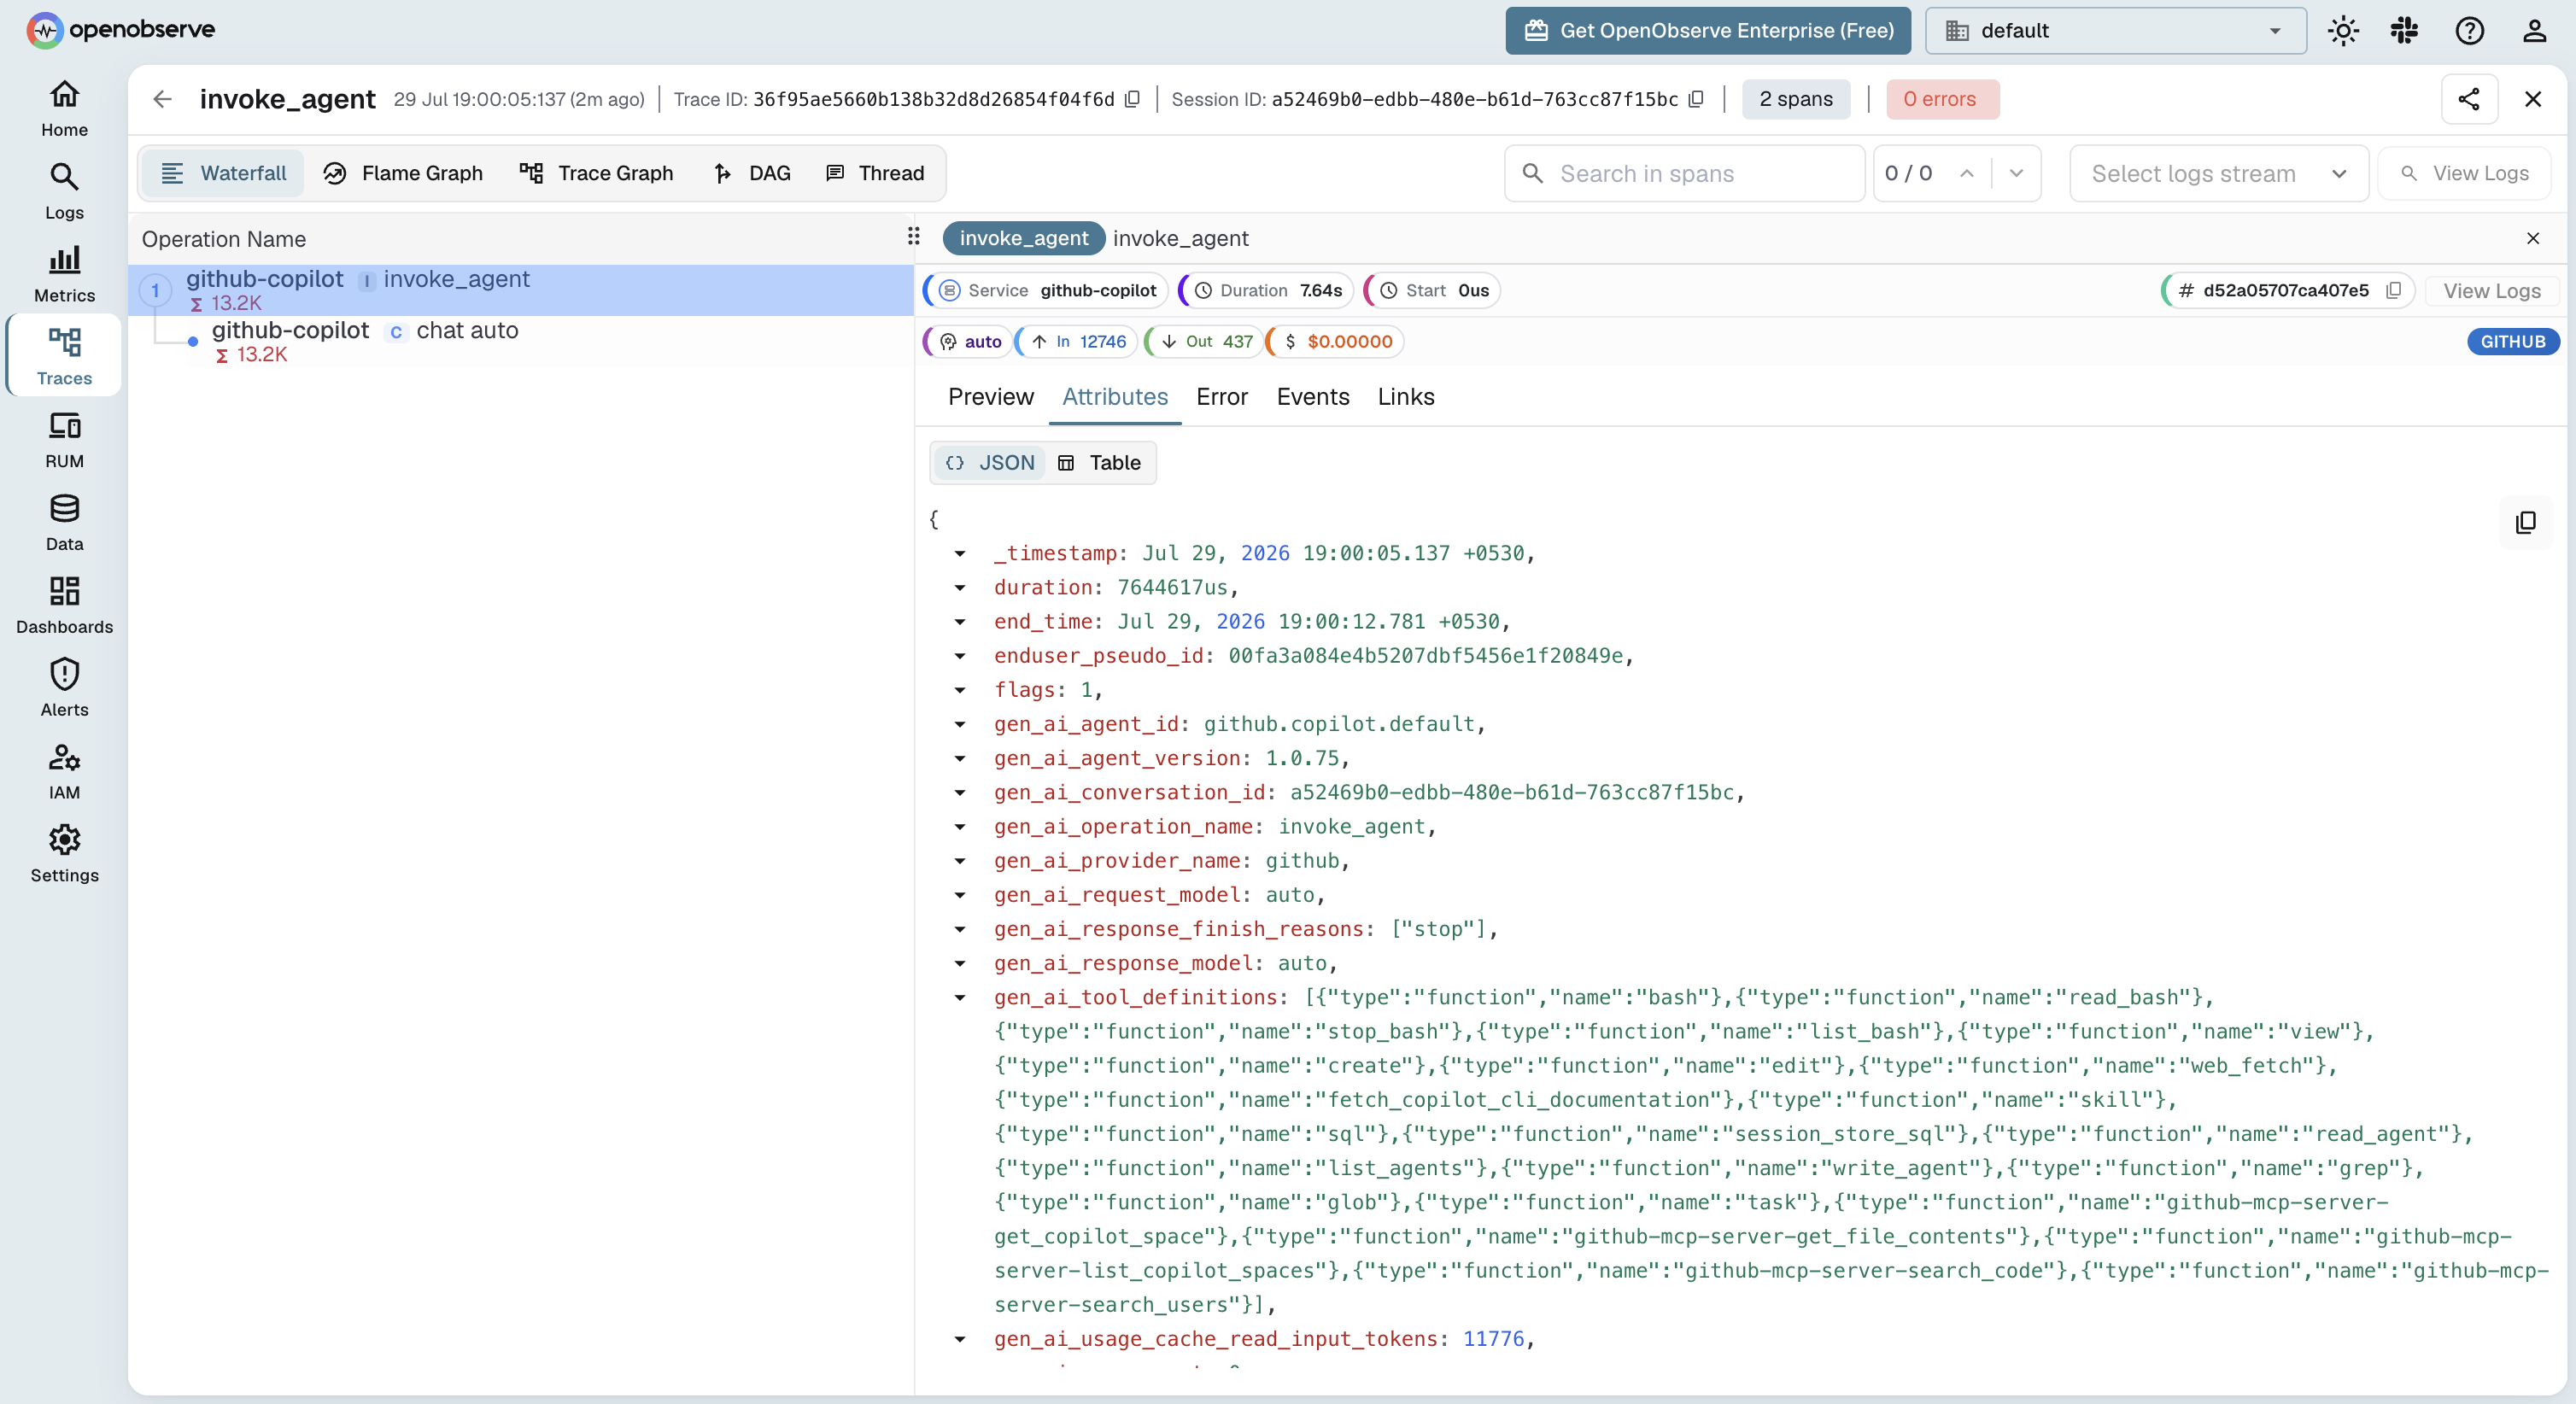Image resolution: width=2576 pixels, height=1404 pixels.
Task: Switch to Trace Graph view
Action: pos(596,173)
